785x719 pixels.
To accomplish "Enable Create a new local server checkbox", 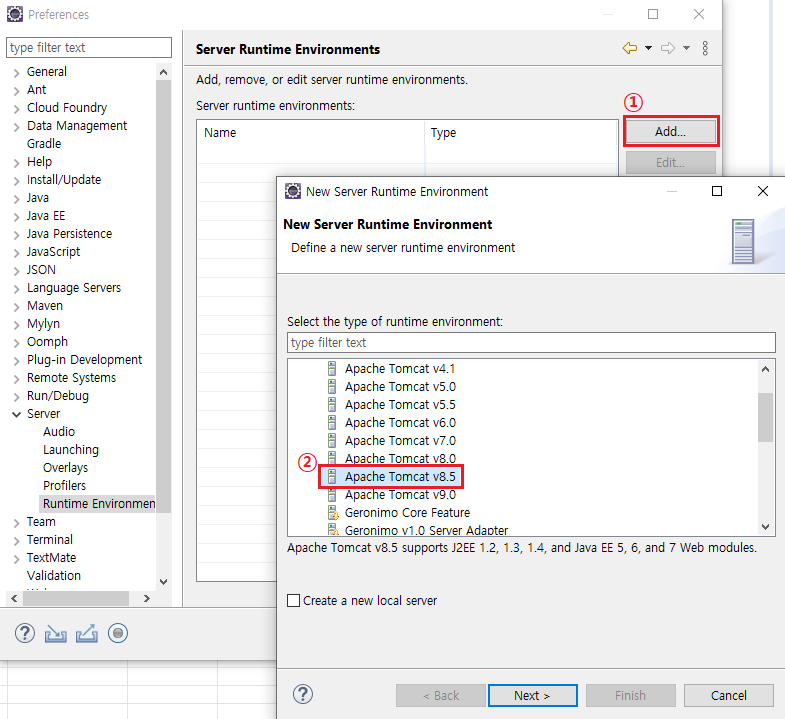I will click(293, 600).
